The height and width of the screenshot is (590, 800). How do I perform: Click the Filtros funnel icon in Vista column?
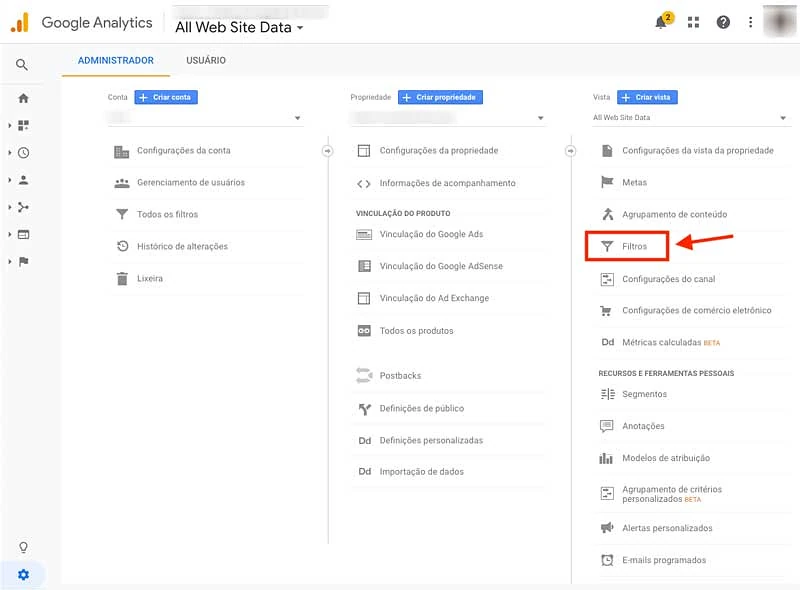(x=607, y=247)
